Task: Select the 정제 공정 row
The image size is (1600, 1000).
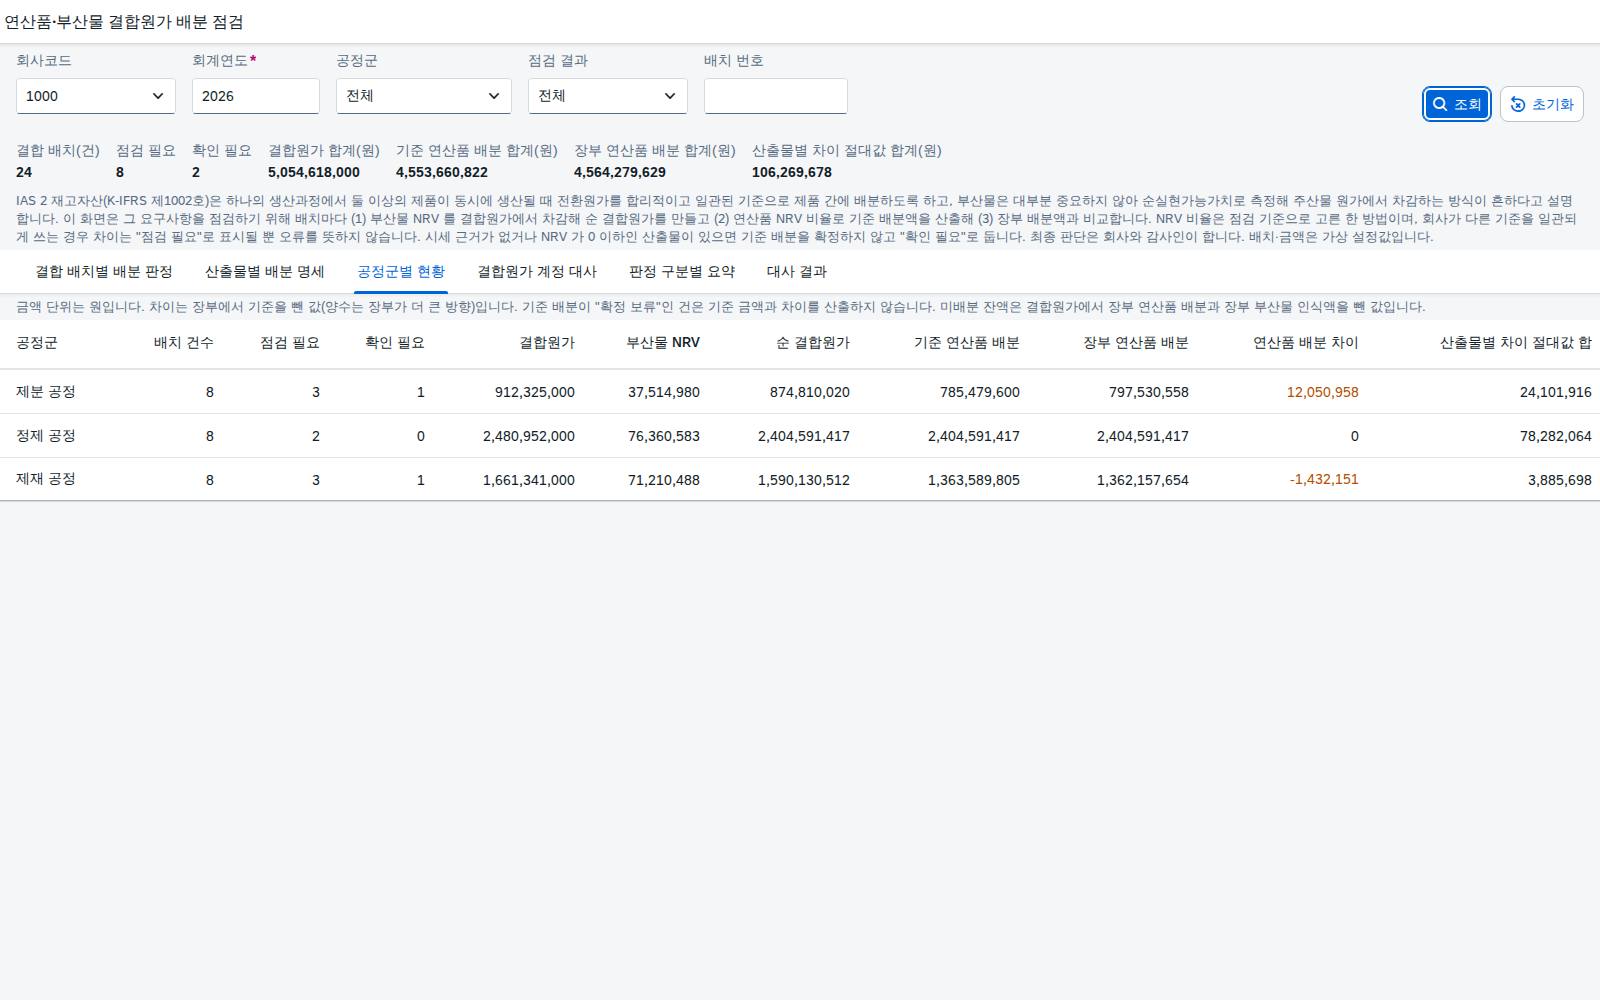Action: (x=800, y=436)
